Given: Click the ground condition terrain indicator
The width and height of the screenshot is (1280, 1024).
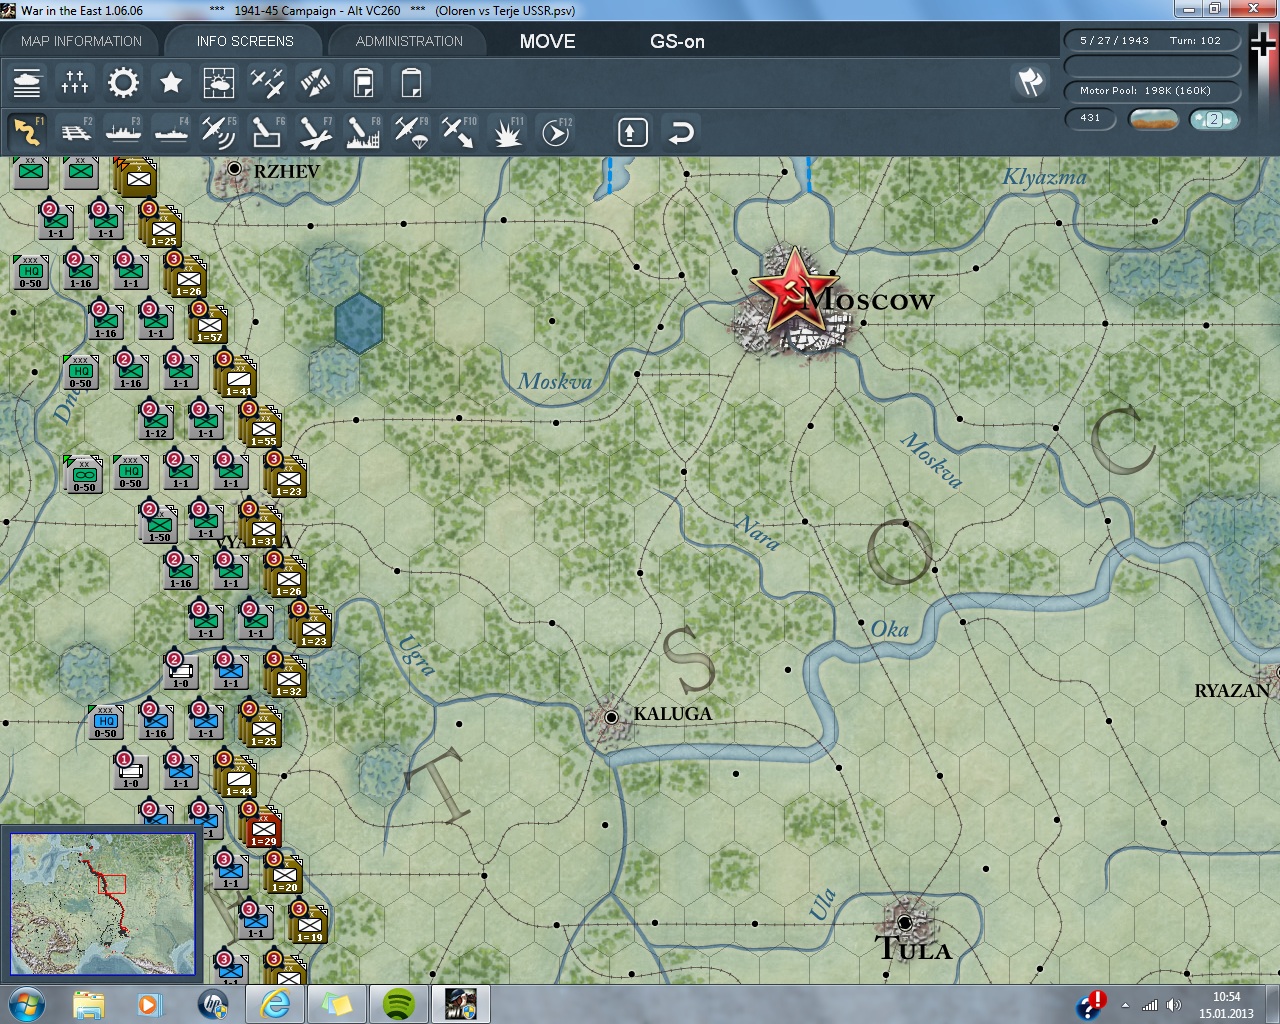Looking at the screenshot, I should 1153,119.
